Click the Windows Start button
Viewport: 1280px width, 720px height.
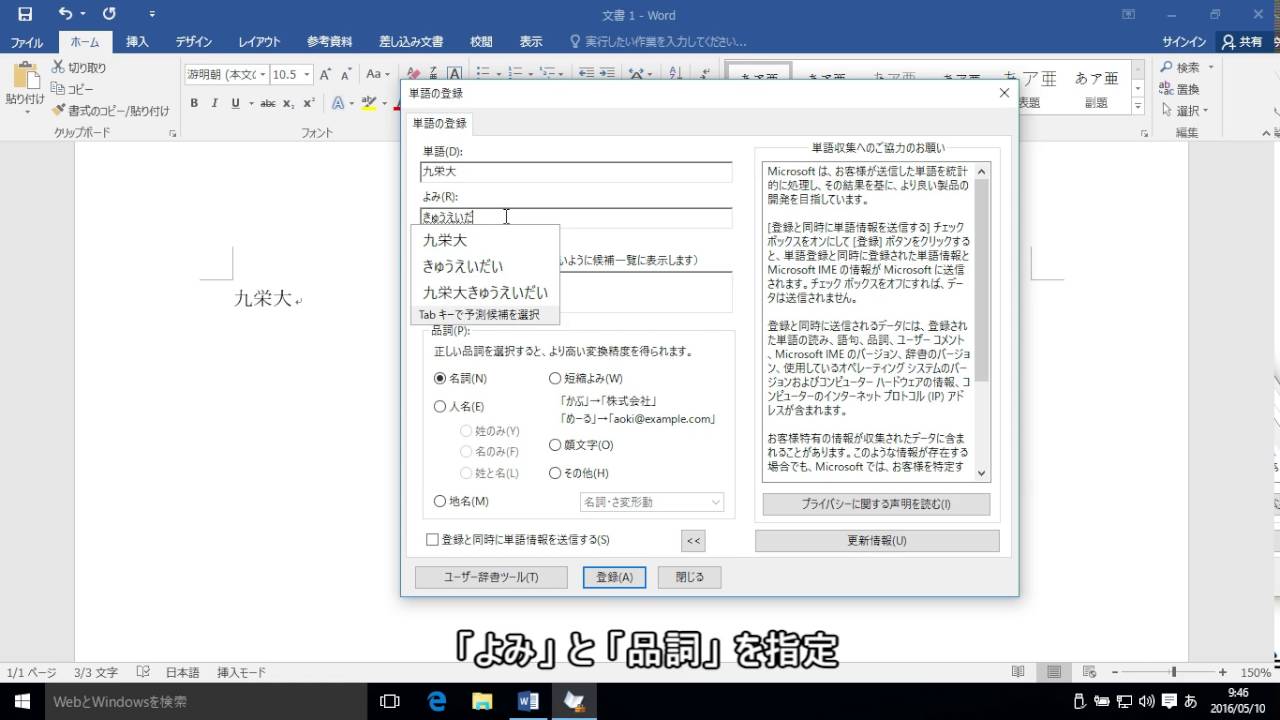[22, 701]
